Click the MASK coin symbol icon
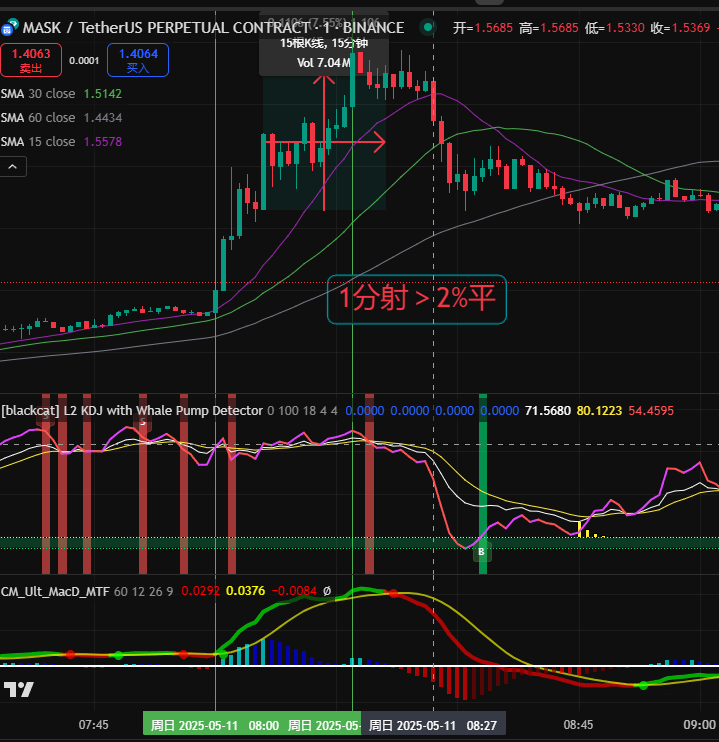The image size is (719, 742). (10, 27)
